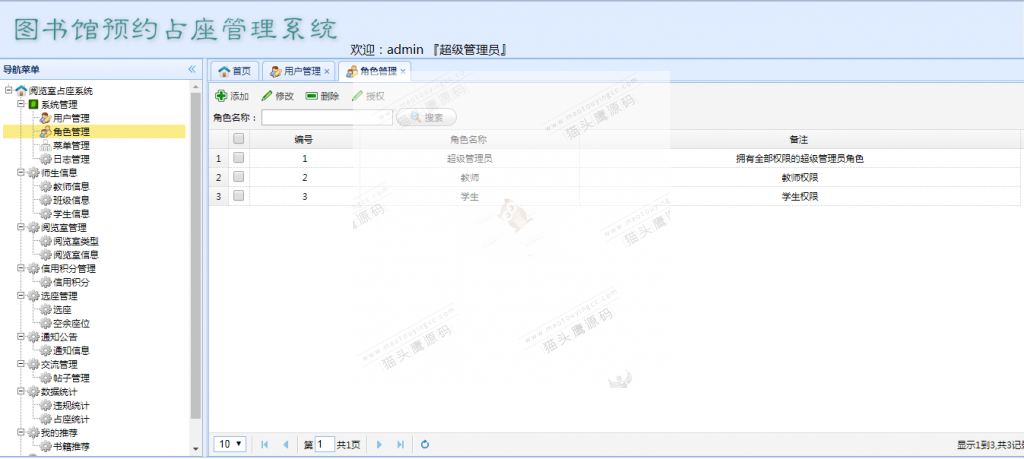Collapse the 通知公告 tree node

click(21, 337)
